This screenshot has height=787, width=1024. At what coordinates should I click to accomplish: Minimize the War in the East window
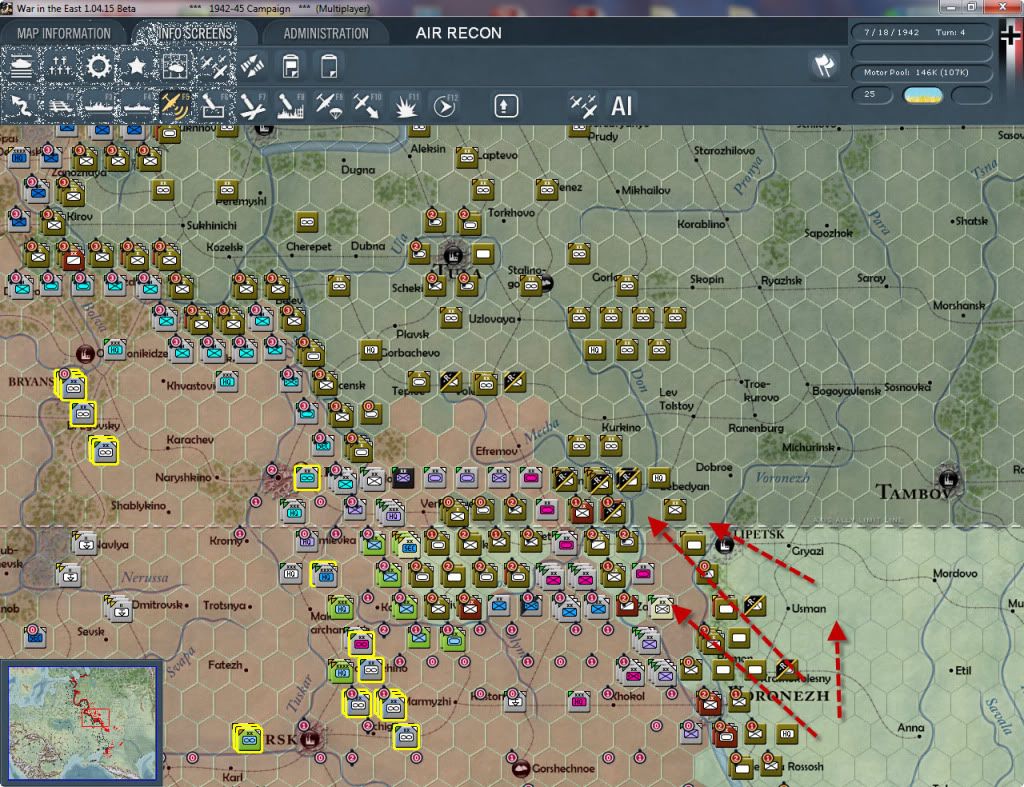tap(951, 7)
